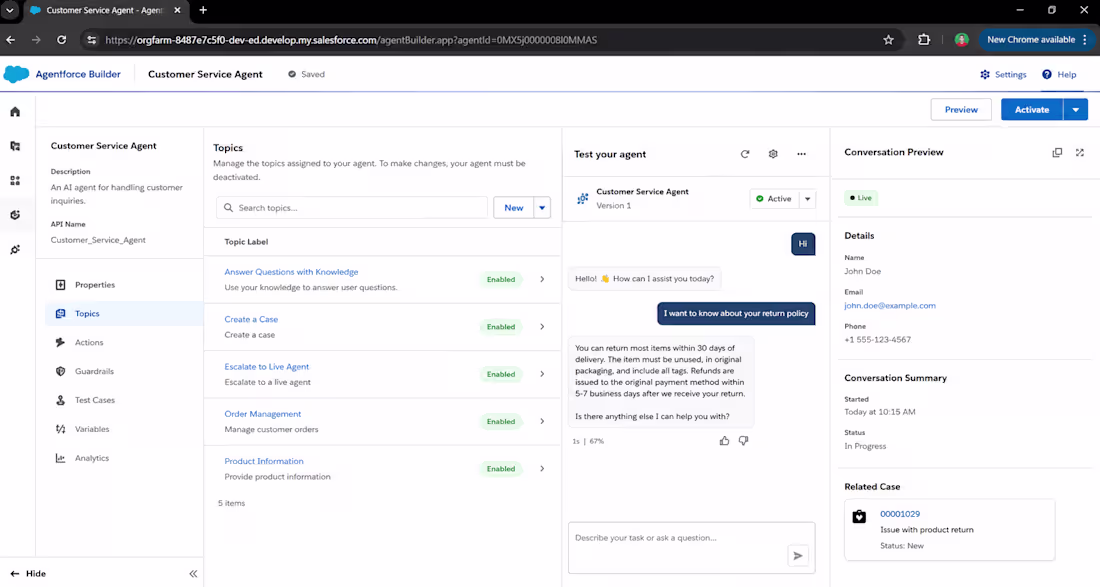Open Answer Questions with Knowledge topic link
Image resolution: width=1100 pixels, height=587 pixels.
click(291, 272)
